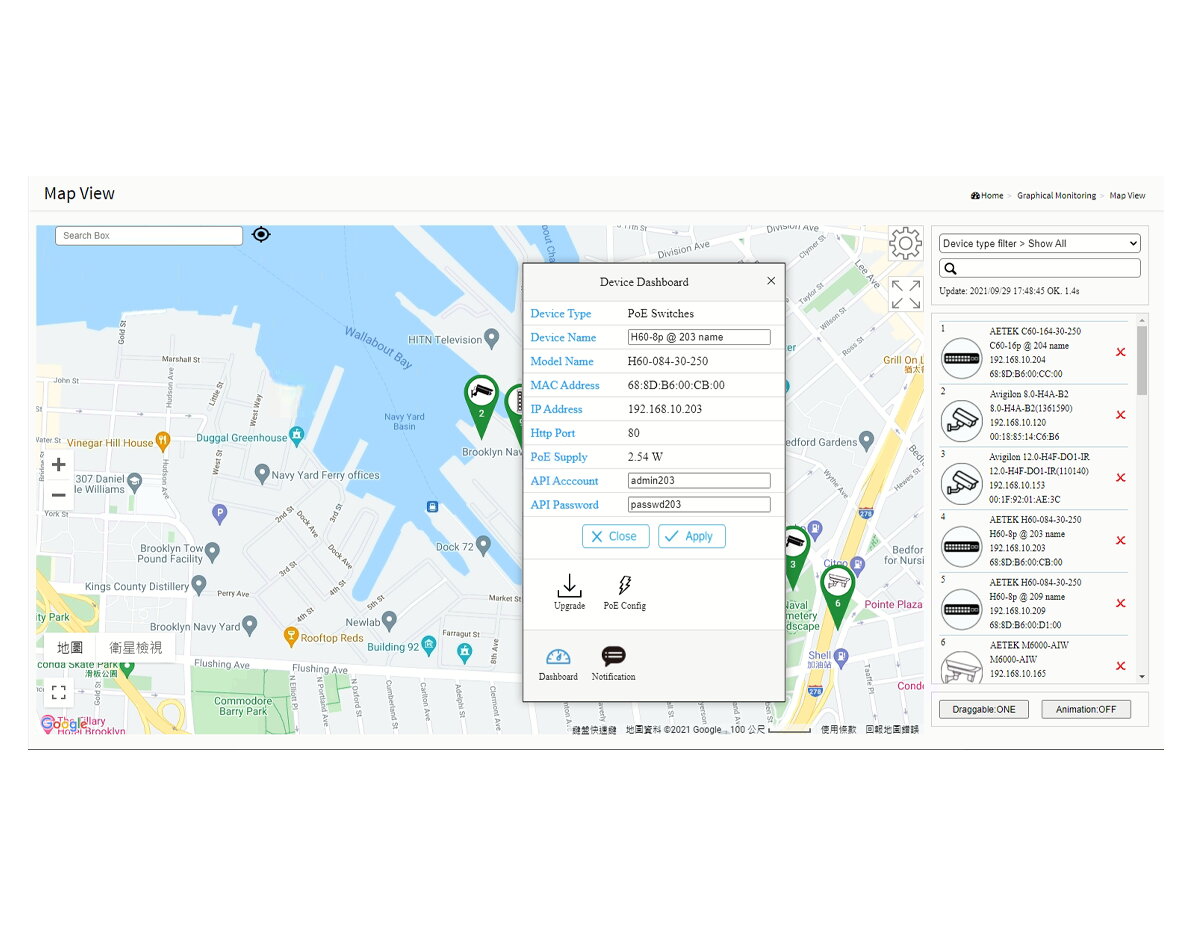Click the locate-me target icon beside search box
The image size is (1191, 925).
click(x=261, y=235)
